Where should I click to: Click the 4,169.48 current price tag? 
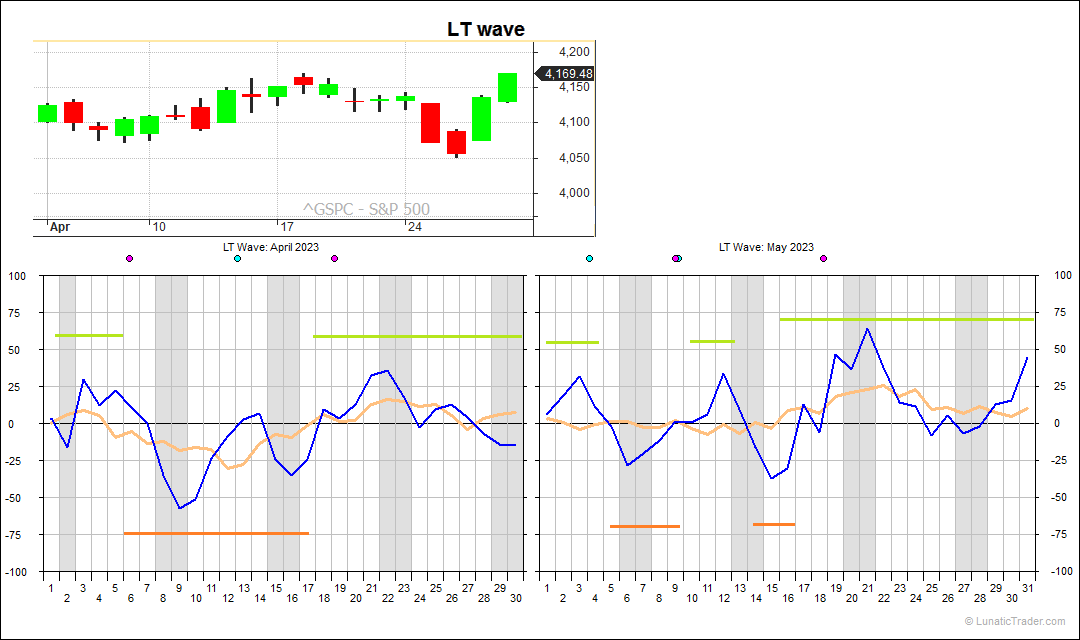click(x=567, y=73)
